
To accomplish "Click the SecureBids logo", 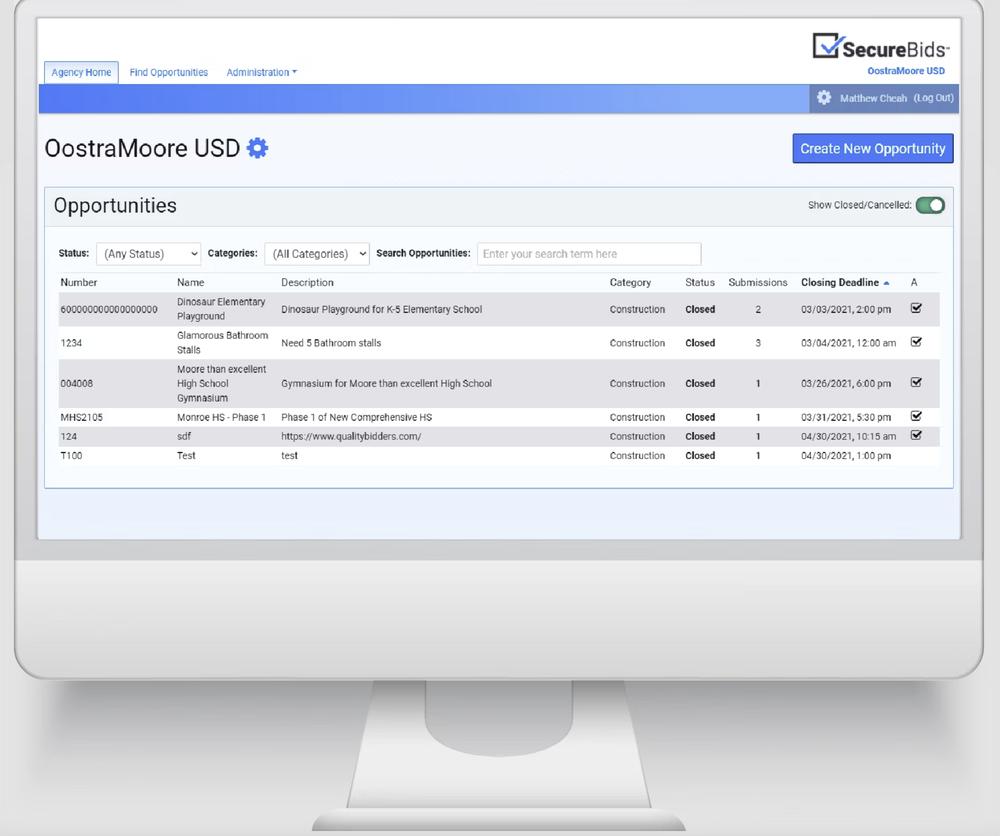I will coord(881,47).
